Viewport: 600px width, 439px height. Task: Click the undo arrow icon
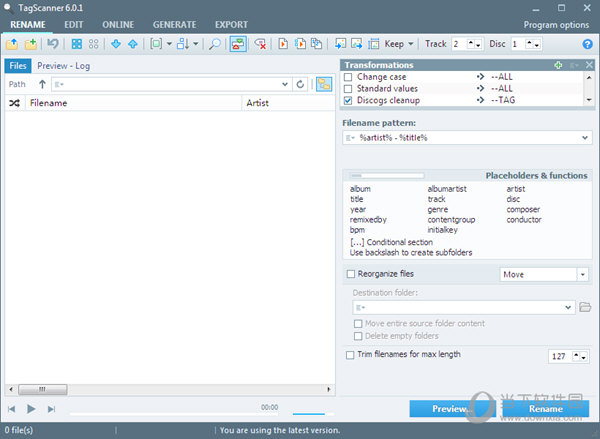tap(53, 44)
